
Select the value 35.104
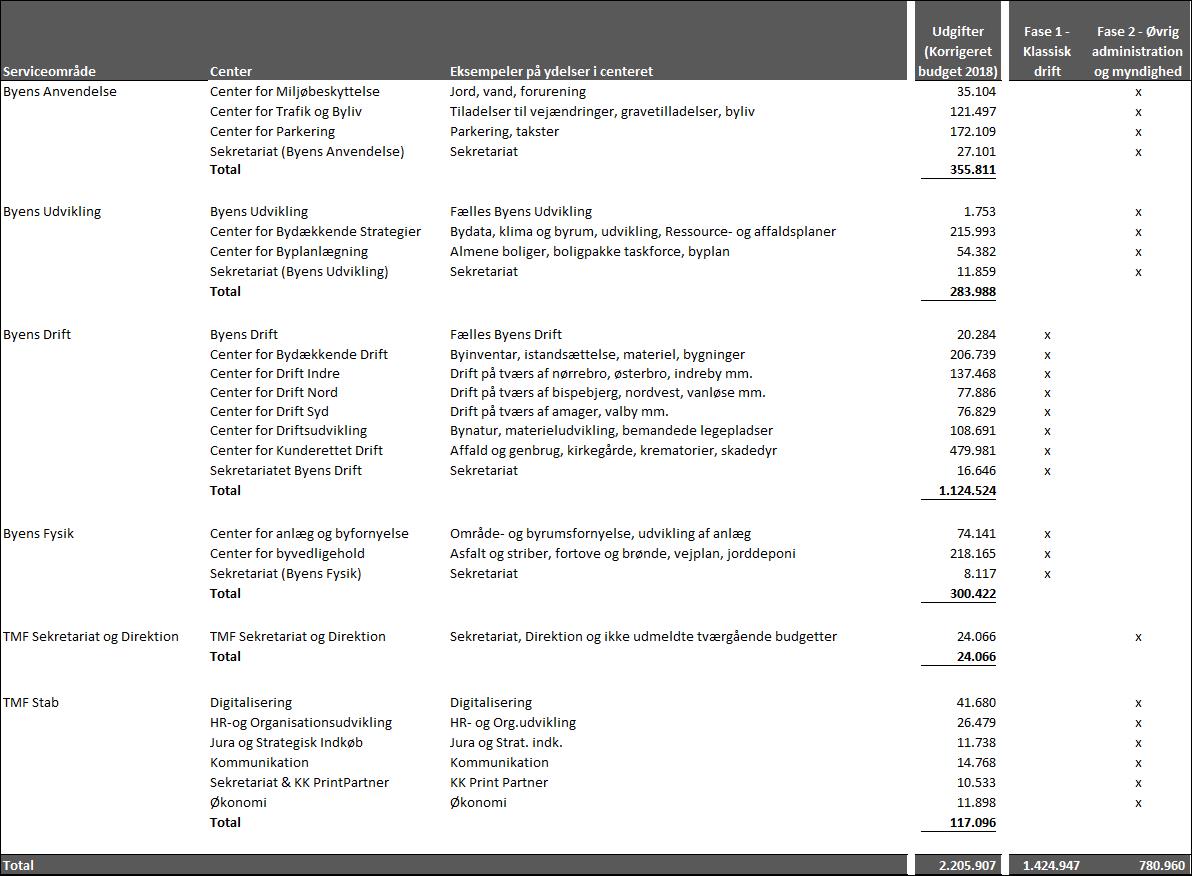pyautogui.click(x=976, y=91)
